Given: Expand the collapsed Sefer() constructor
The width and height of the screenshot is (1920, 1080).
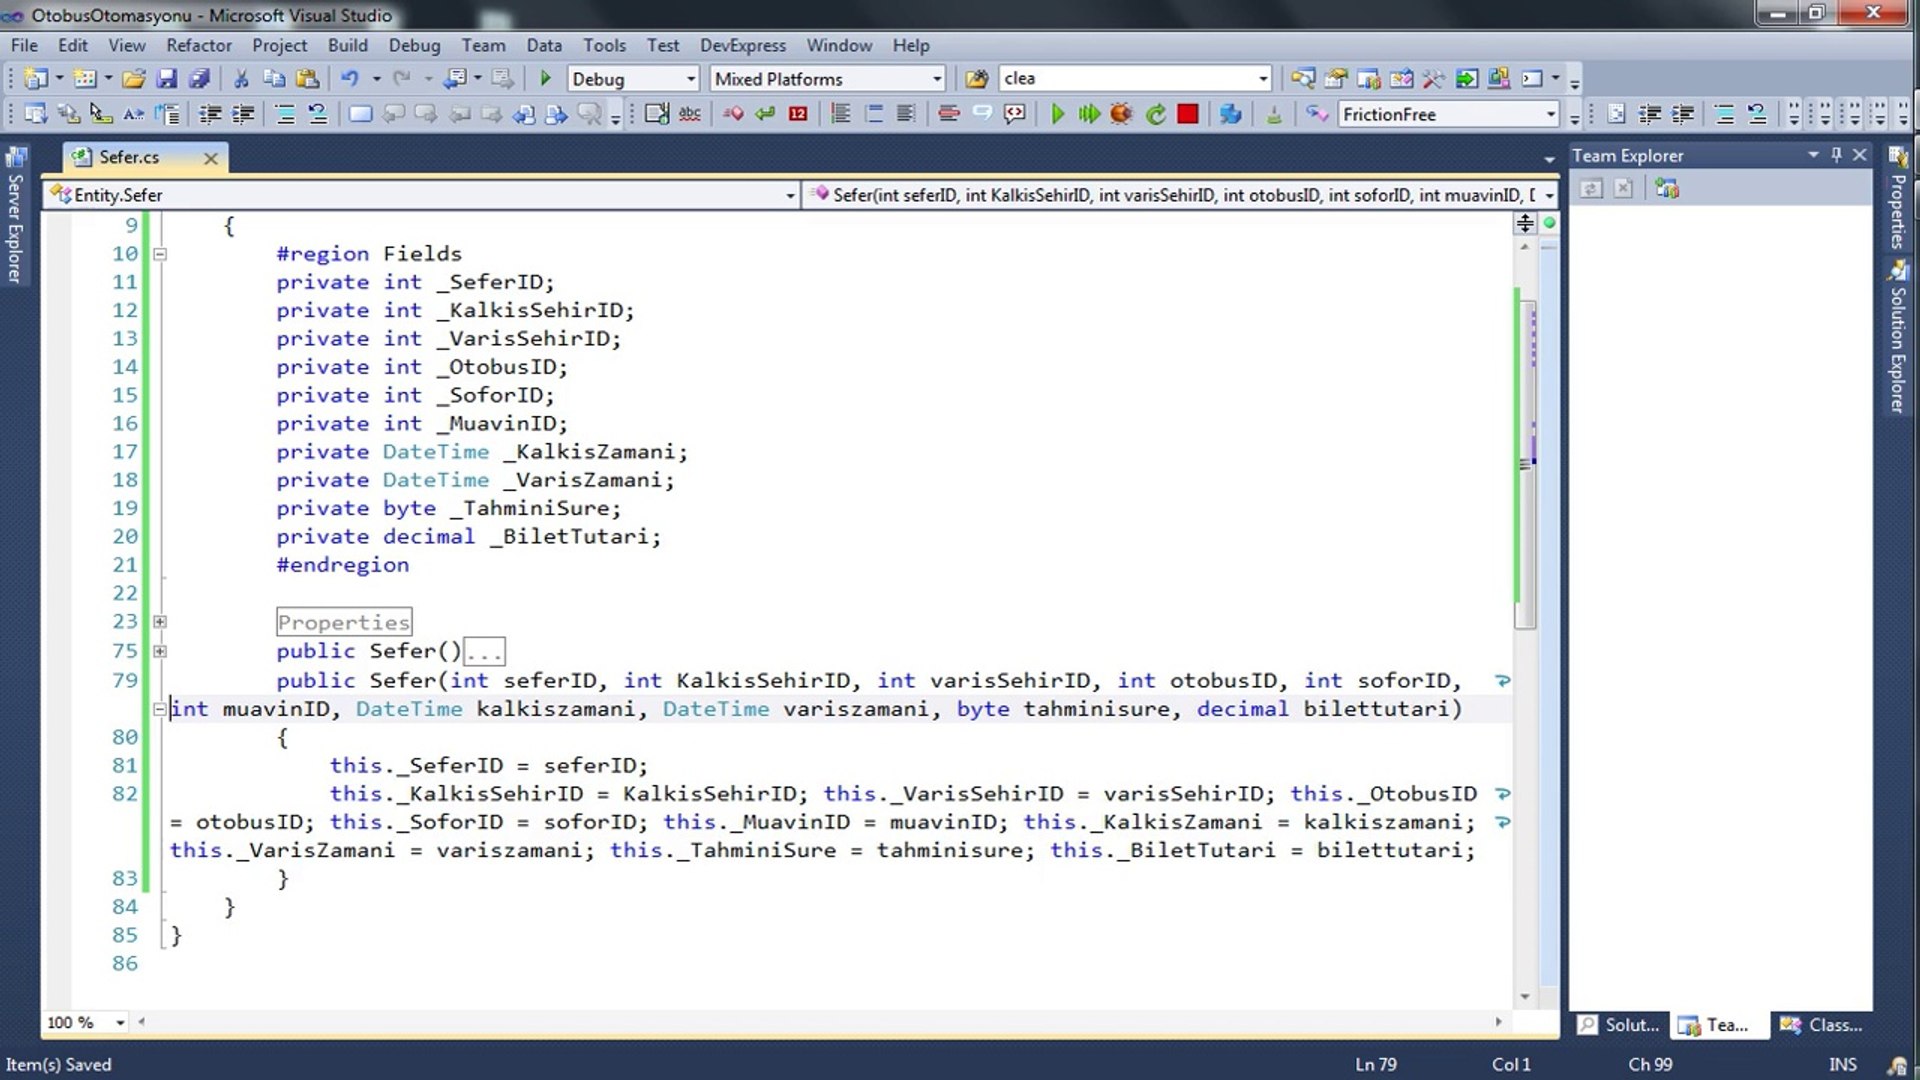Looking at the screenshot, I should [160, 651].
